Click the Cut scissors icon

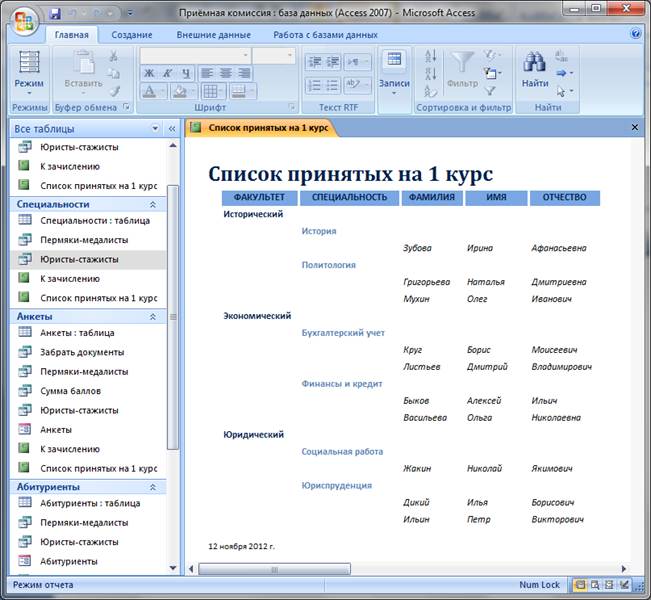click(x=113, y=56)
